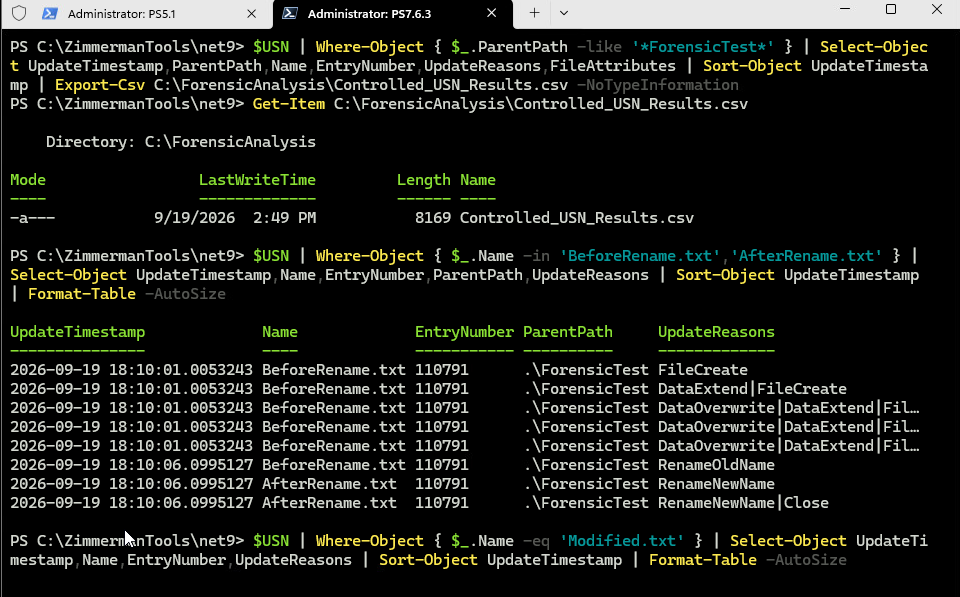Viewport: 960px width, 597px height.
Task: Click the RenameOldName update reason
Action: (716, 465)
